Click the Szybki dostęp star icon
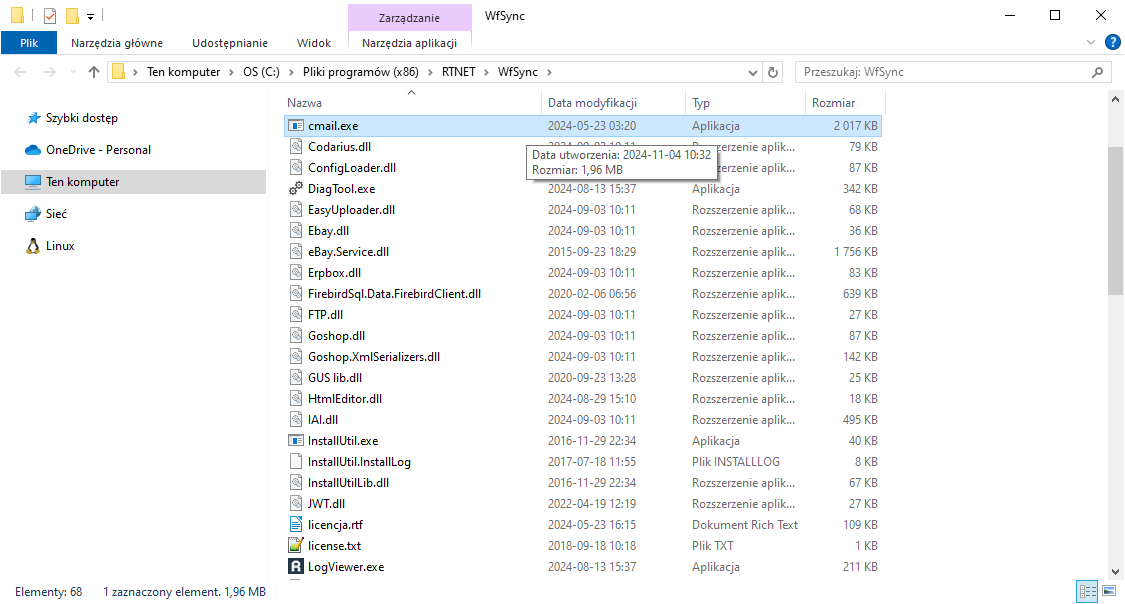The height and width of the screenshot is (604, 1125). pyautogui.click(x=33, y=118)
